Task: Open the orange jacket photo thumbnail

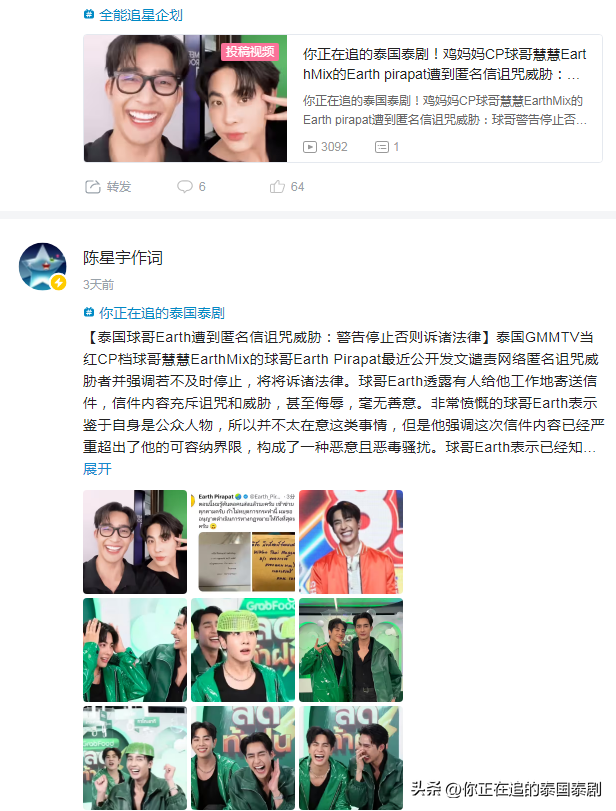Action: 351,542
